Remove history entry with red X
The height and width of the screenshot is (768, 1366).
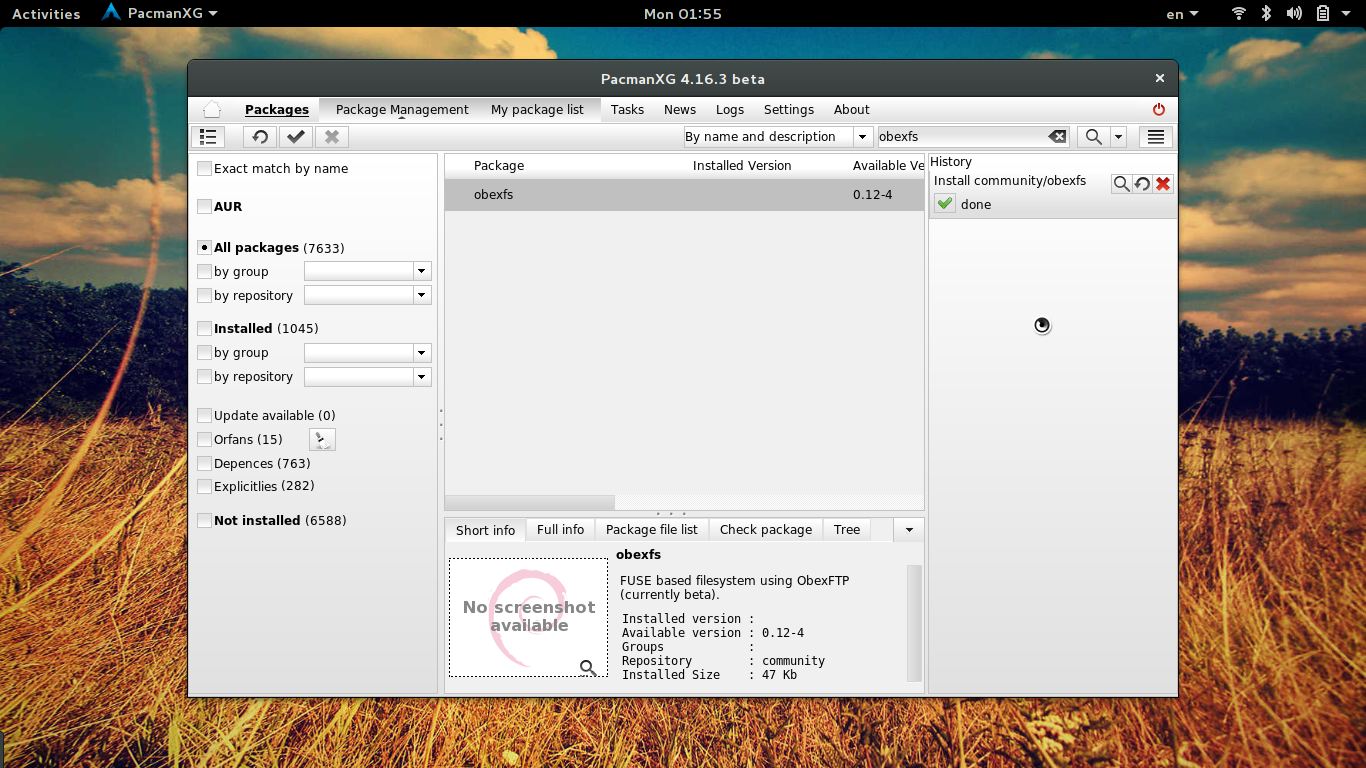point(1162,183)
